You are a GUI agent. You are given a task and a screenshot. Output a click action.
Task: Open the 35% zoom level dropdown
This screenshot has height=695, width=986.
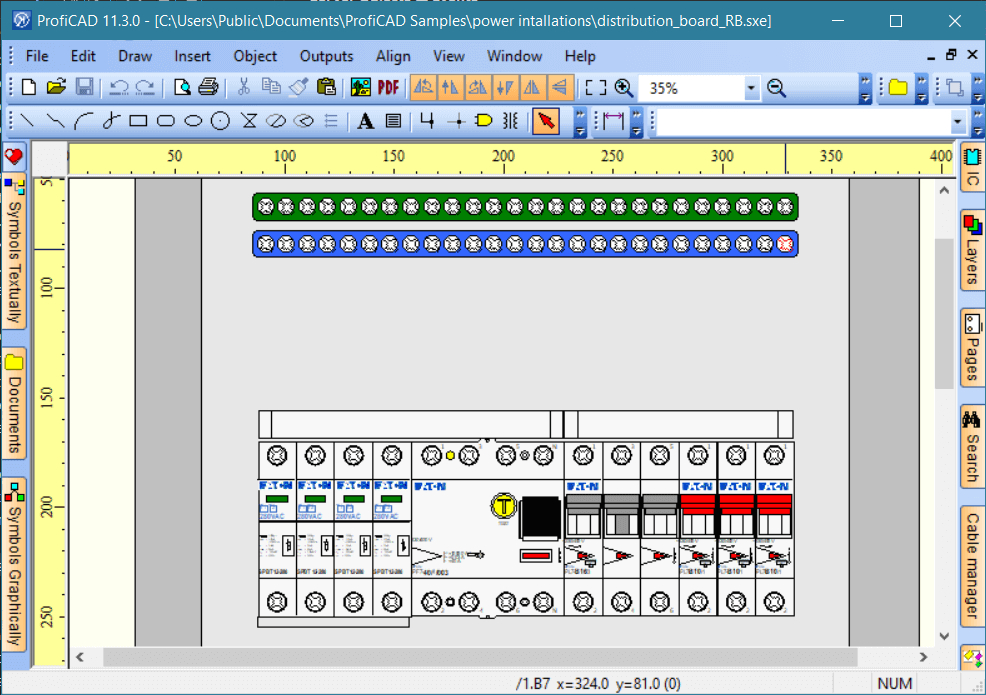coord(751,89)
